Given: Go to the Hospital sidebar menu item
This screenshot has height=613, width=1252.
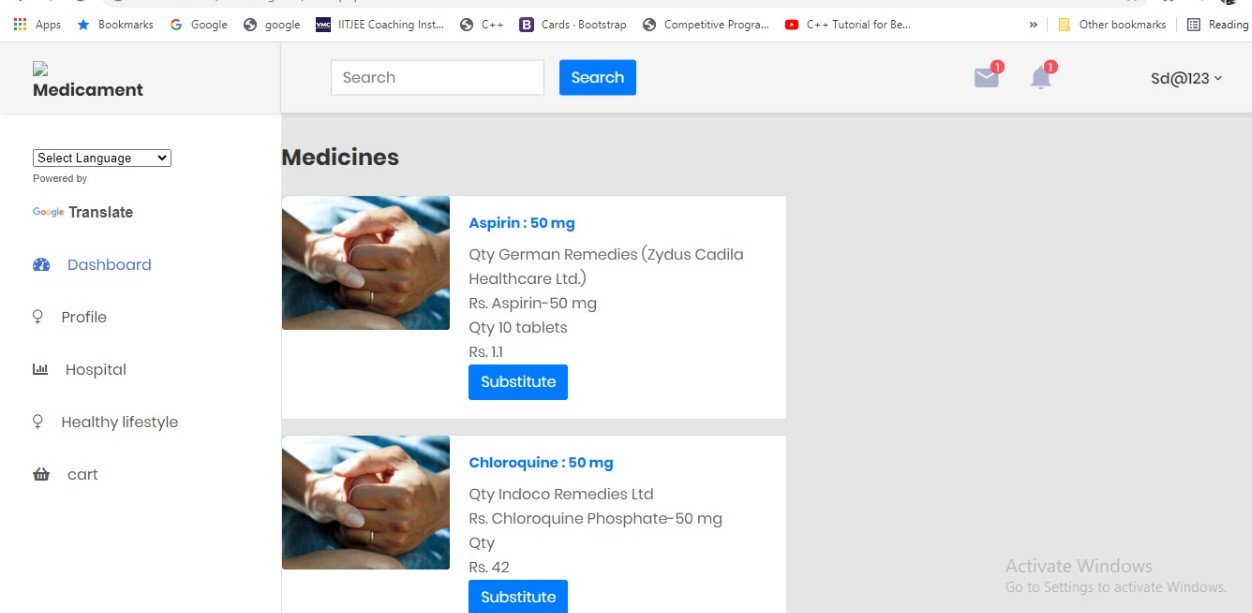Looking at the screenshot, I should pyautogui.click(x=96, y=370).
